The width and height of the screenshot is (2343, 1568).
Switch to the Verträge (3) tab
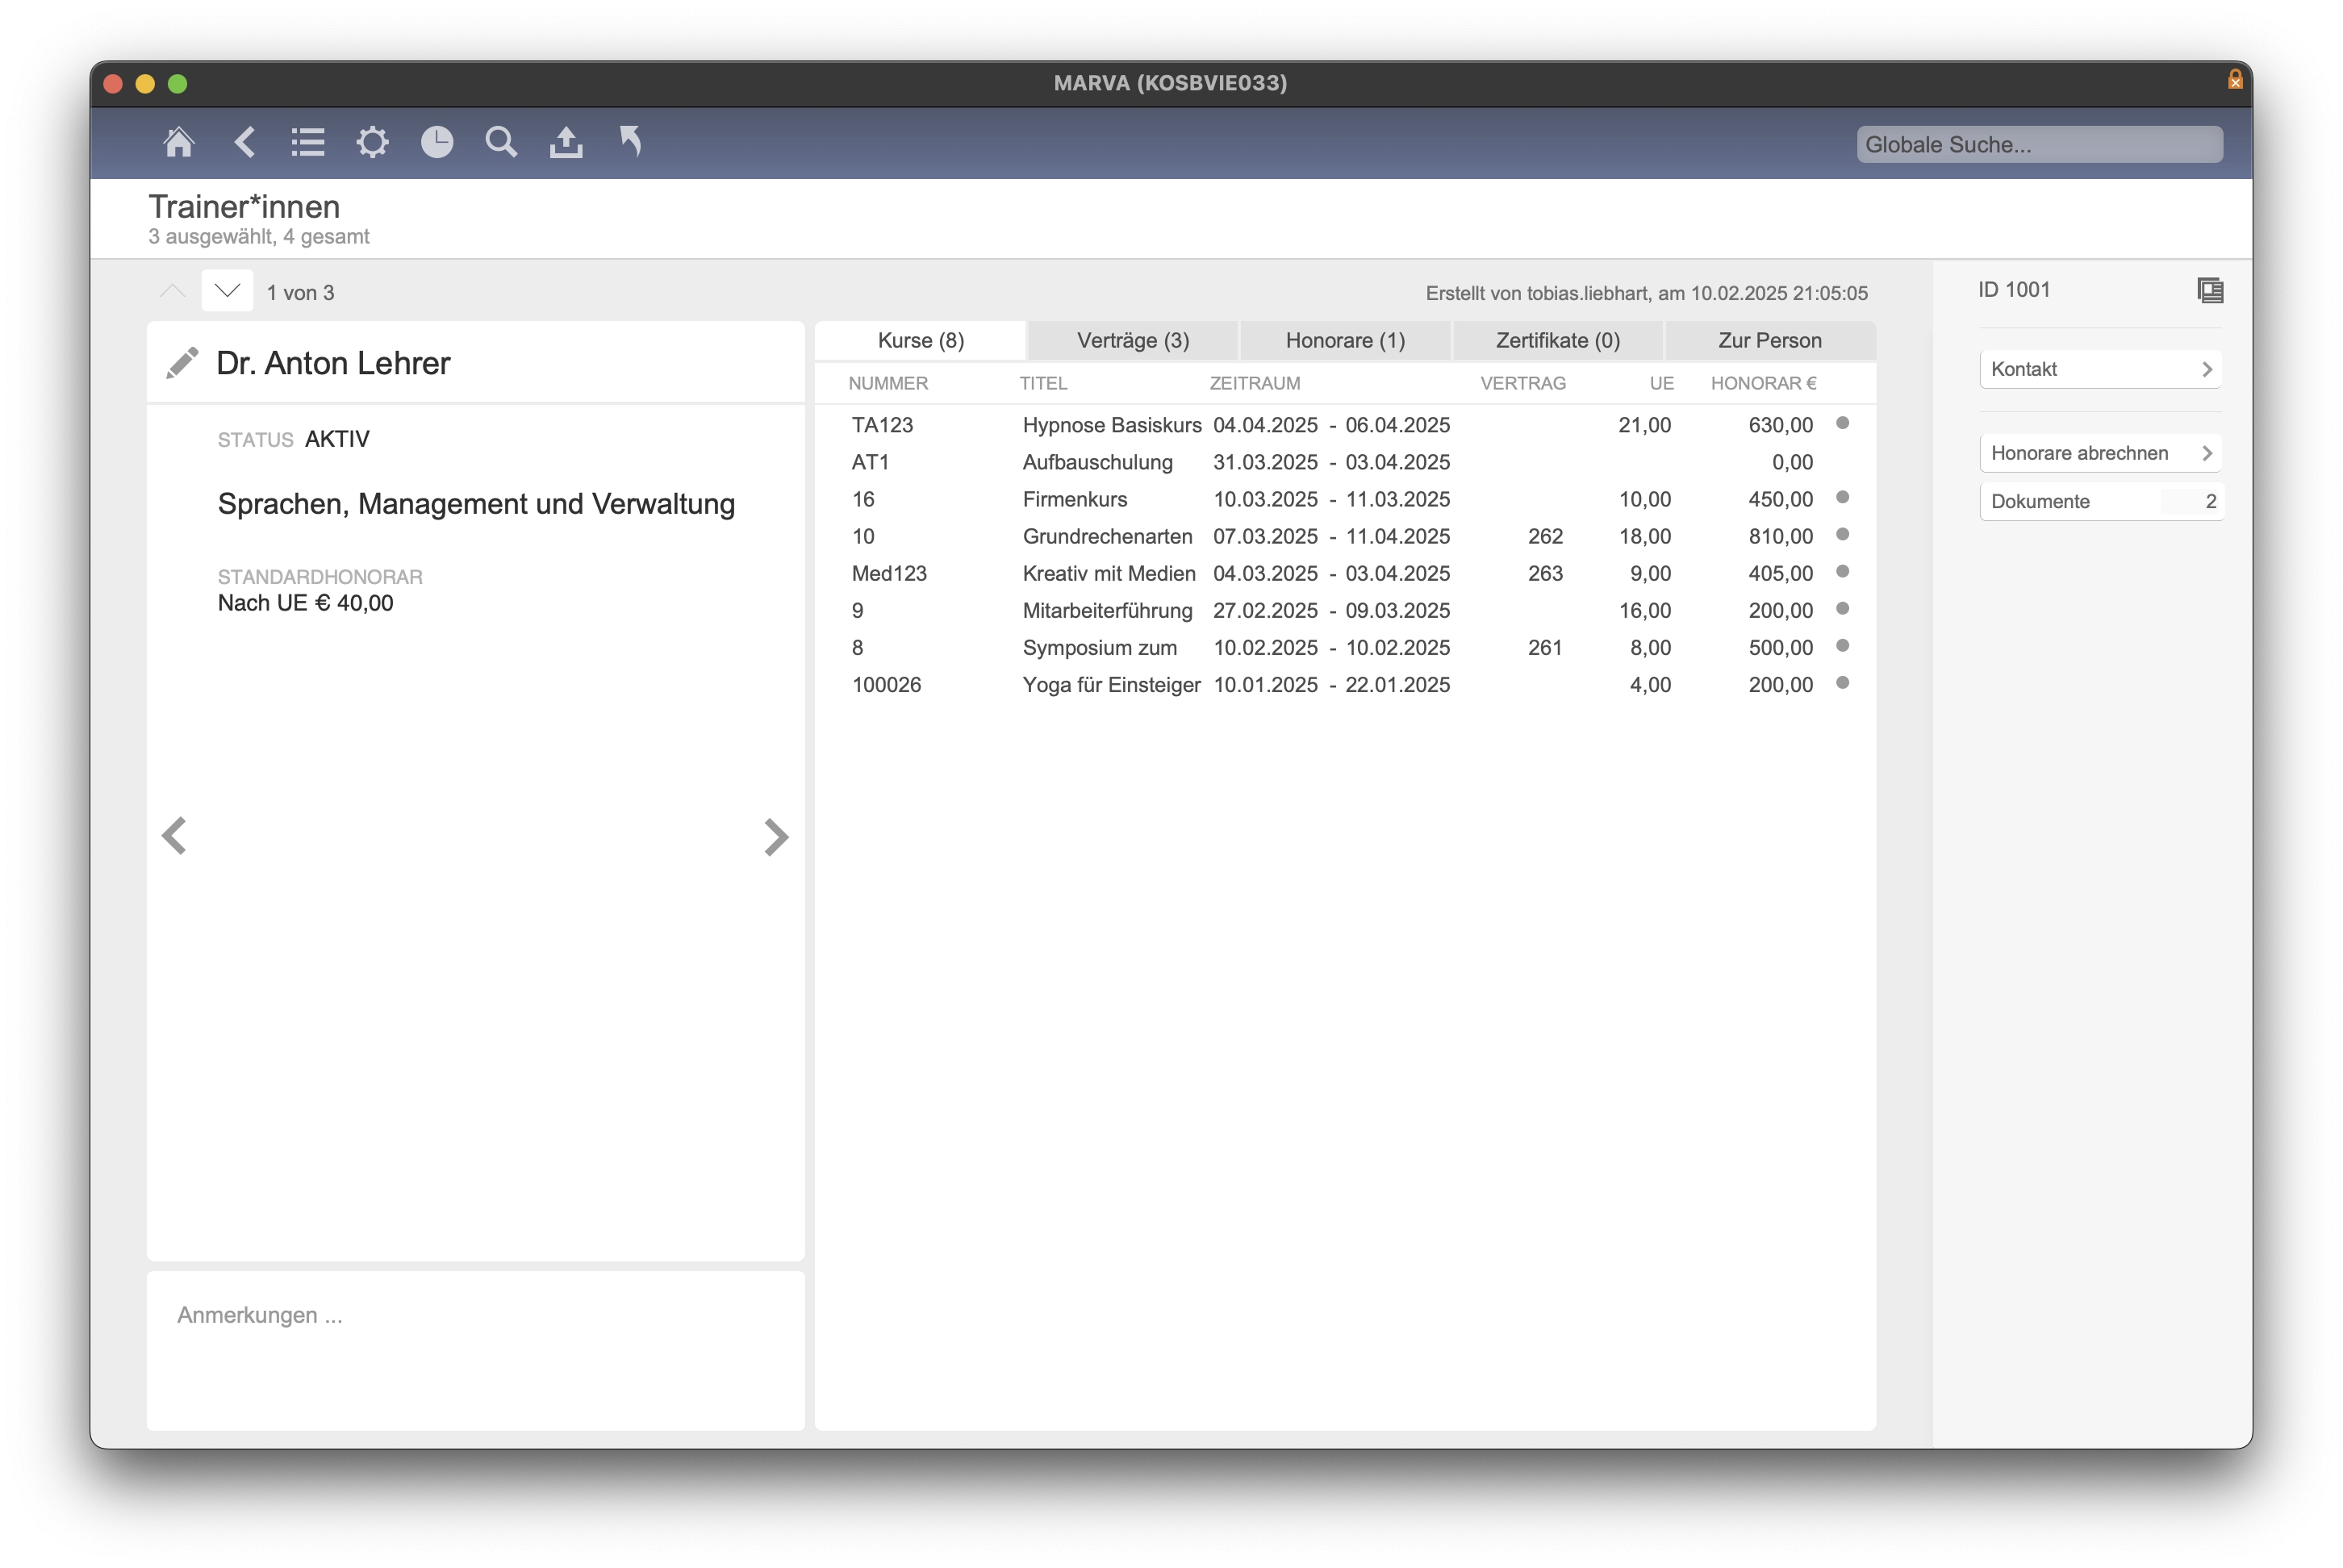tap(1132, 340)
